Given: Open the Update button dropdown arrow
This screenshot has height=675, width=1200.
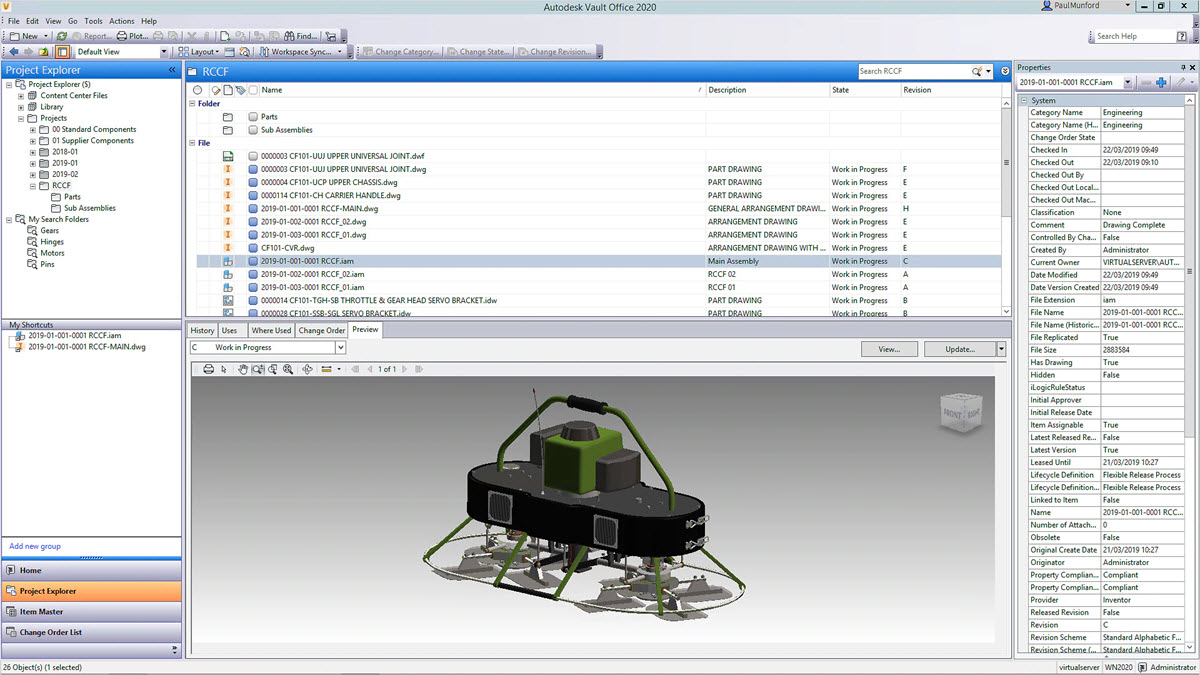Looking at the screenshot, I should pyautogui.click(x=1001, y=349).
